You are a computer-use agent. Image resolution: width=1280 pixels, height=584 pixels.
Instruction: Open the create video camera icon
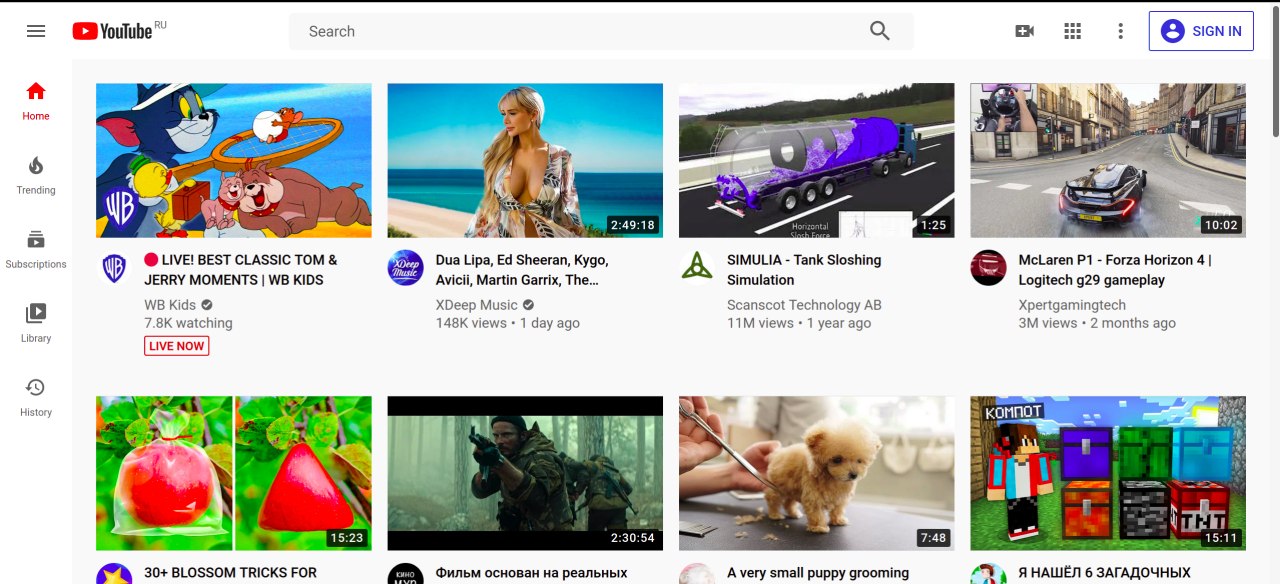pyautogui.click(x=1024, y=31)
